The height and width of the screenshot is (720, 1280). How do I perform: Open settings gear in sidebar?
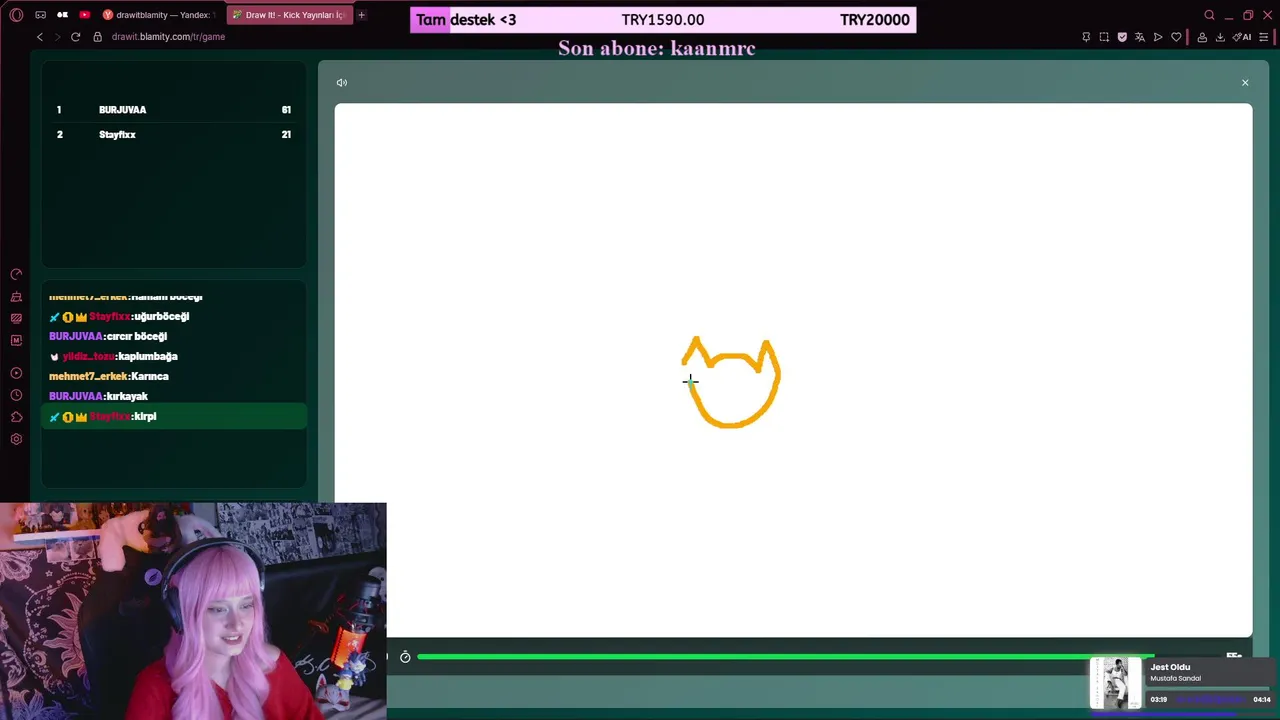(16, 439)
